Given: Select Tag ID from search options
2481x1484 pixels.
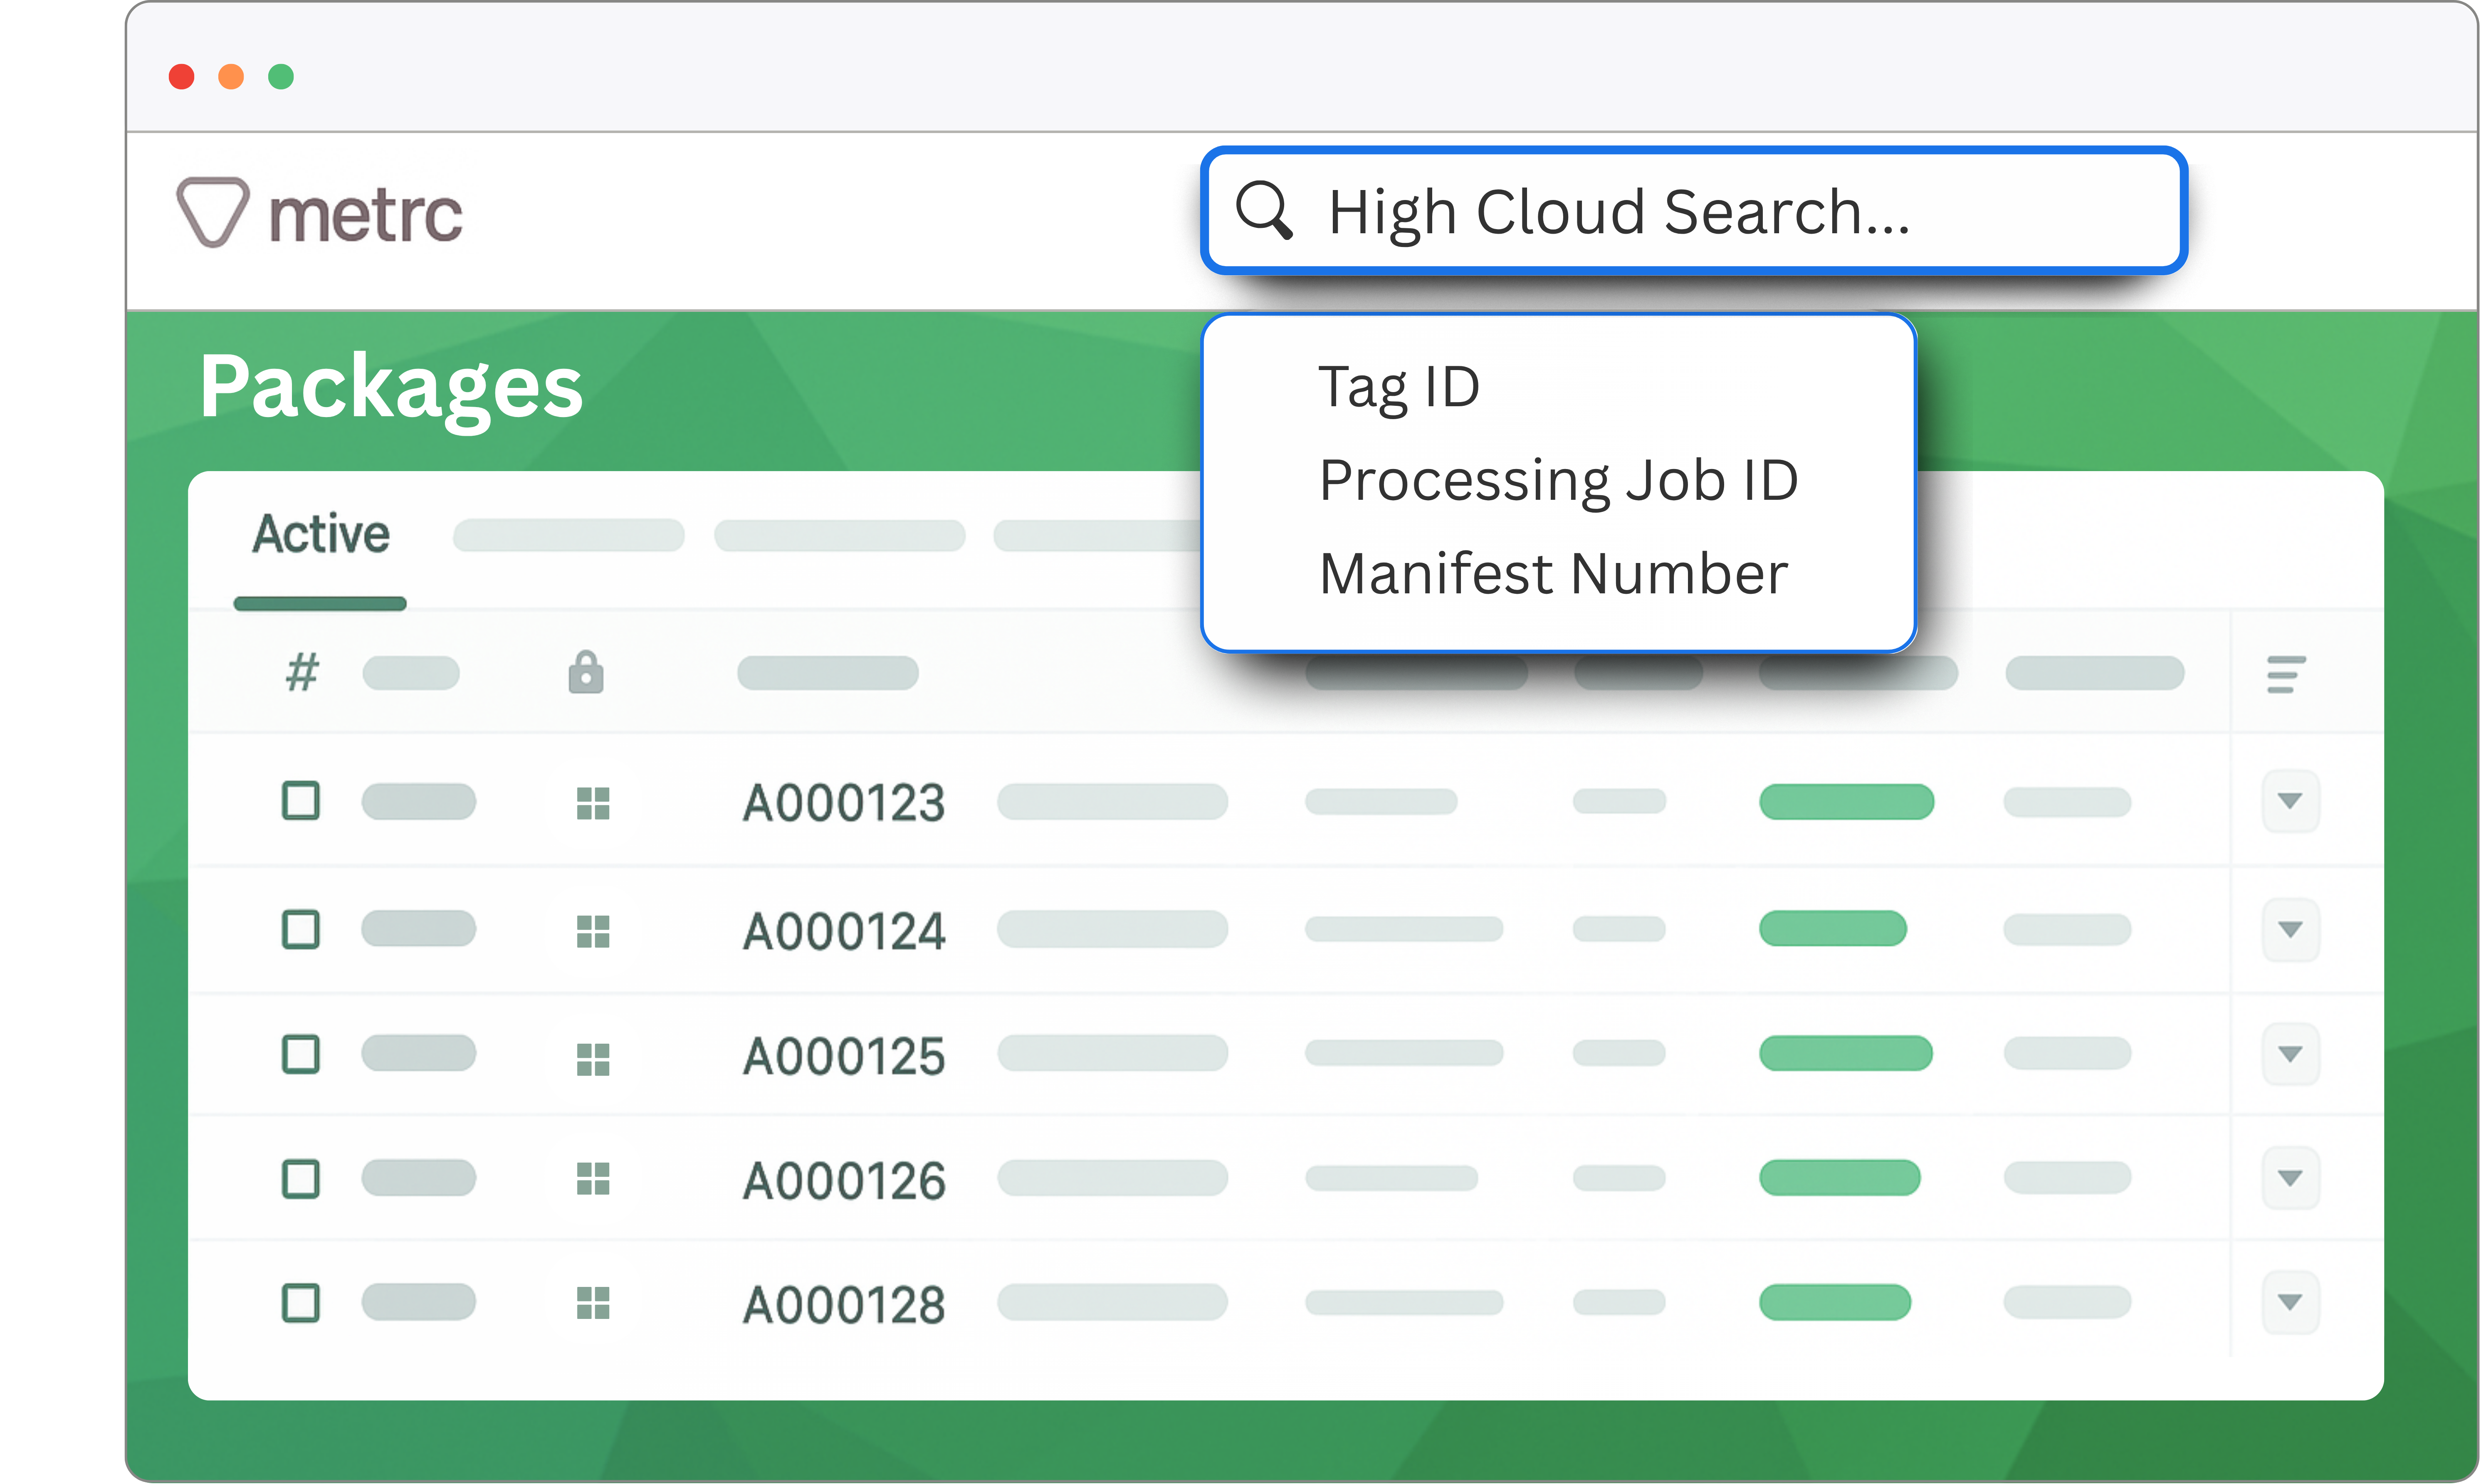Looking at the screenshot, I should (1399, 388).
